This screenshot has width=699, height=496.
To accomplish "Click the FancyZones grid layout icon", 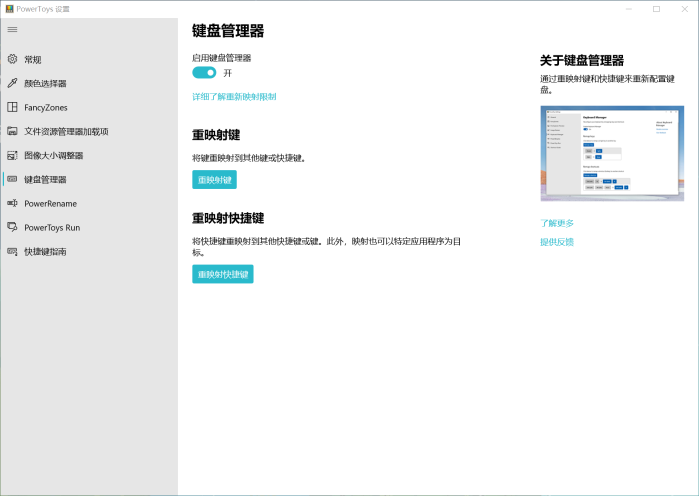I will click(12, 107).
